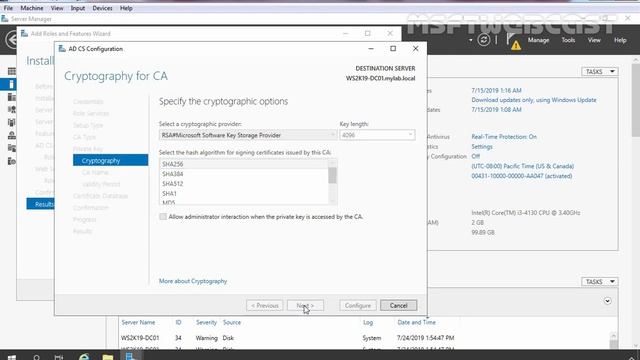Select Local Server icon in sidebar
Image resolution: width=640 pixels, height=360 pixels.
[11, 84]
